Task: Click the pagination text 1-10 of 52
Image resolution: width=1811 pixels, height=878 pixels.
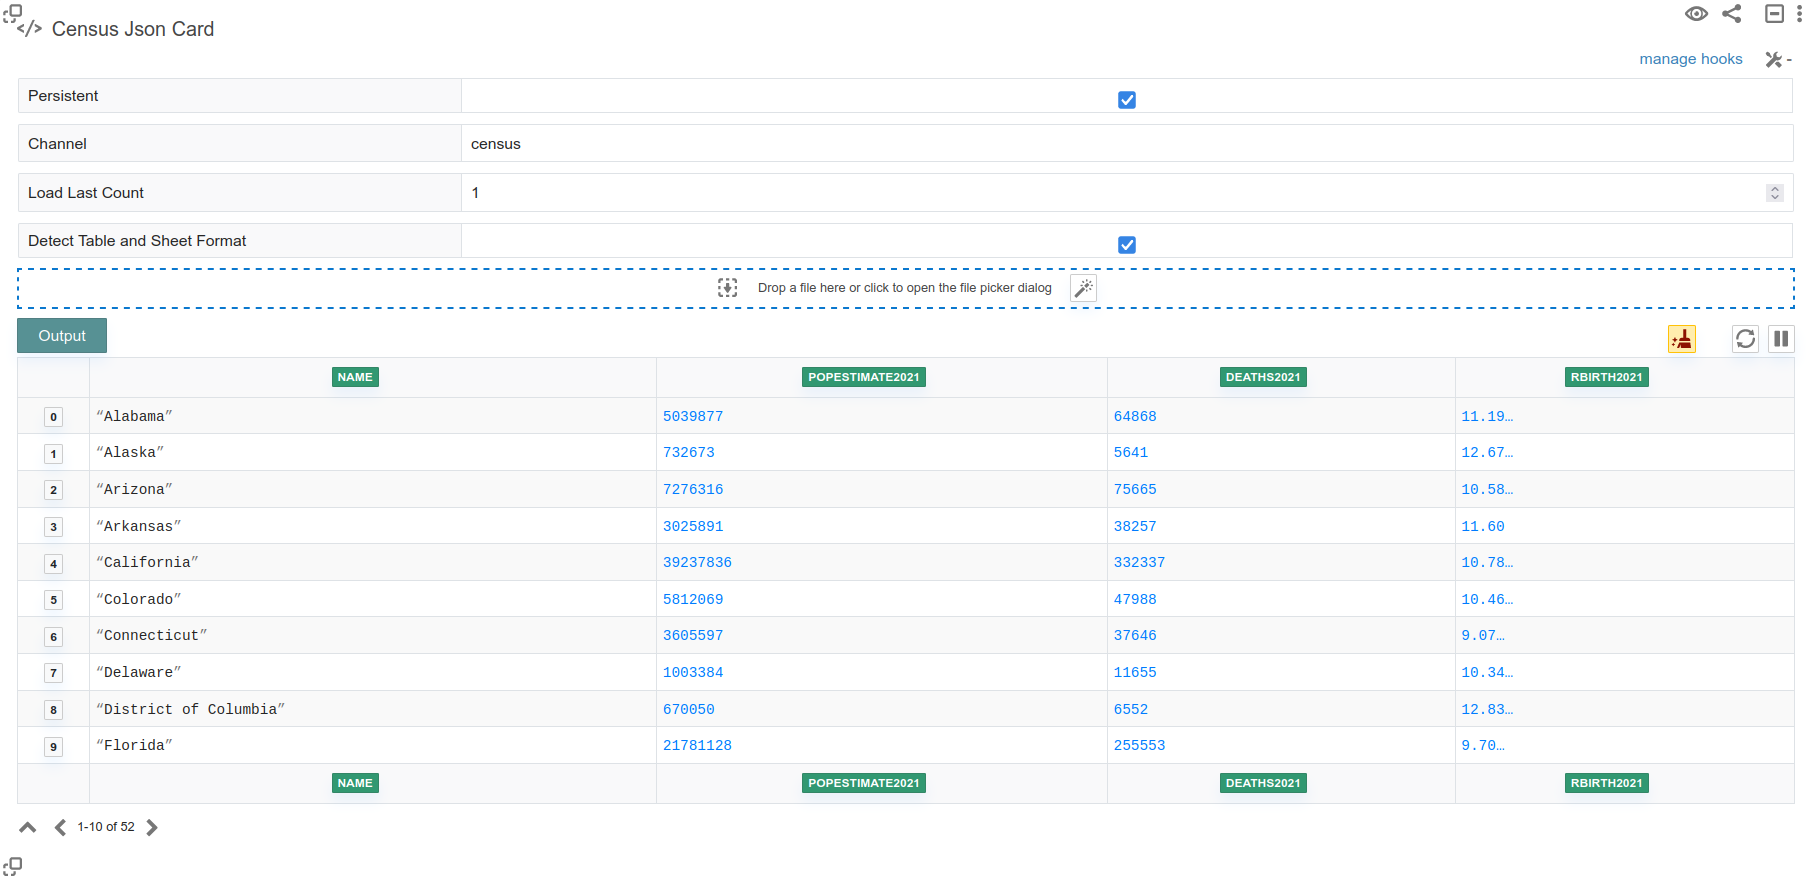Action: click(106, 827)
